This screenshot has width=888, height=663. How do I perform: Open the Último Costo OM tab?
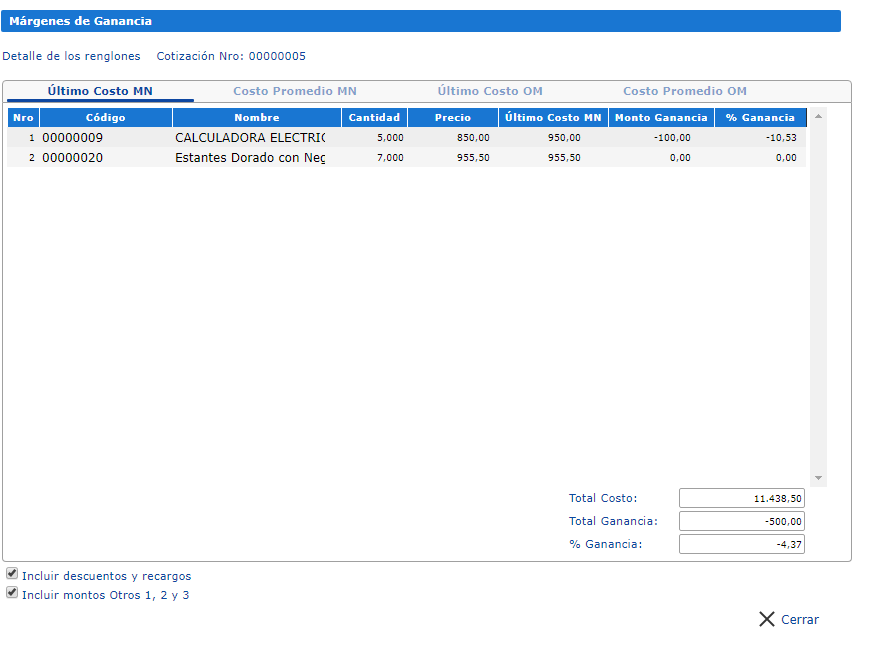pos(489,91)
